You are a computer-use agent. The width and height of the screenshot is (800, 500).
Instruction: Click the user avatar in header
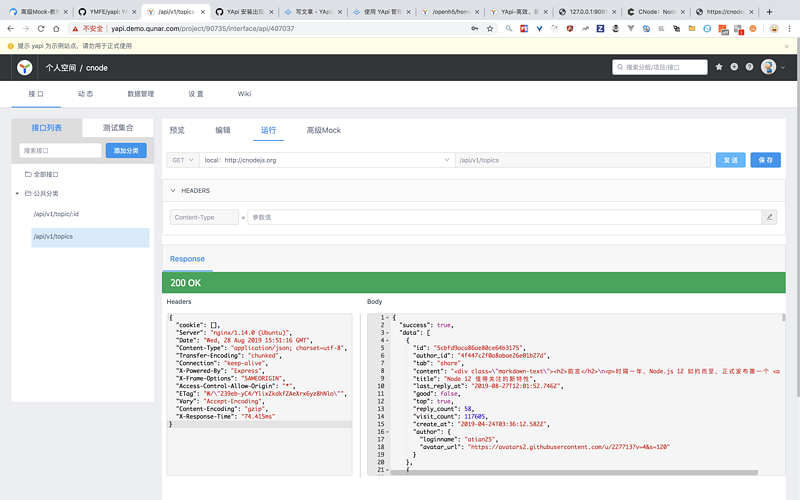tap(767, 67)
